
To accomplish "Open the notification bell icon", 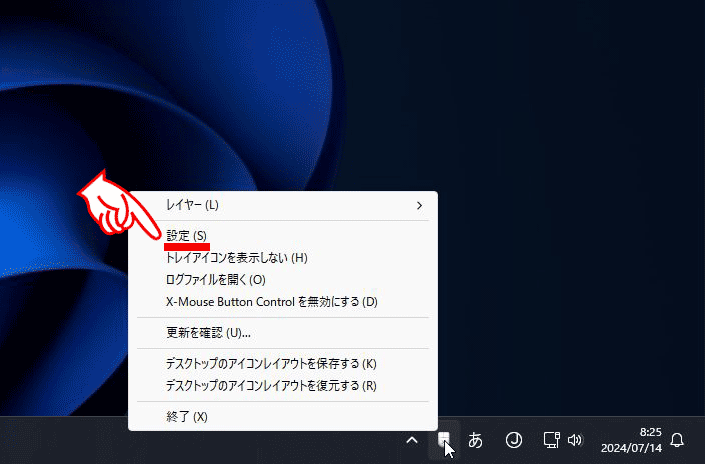I will coord(677,440).
